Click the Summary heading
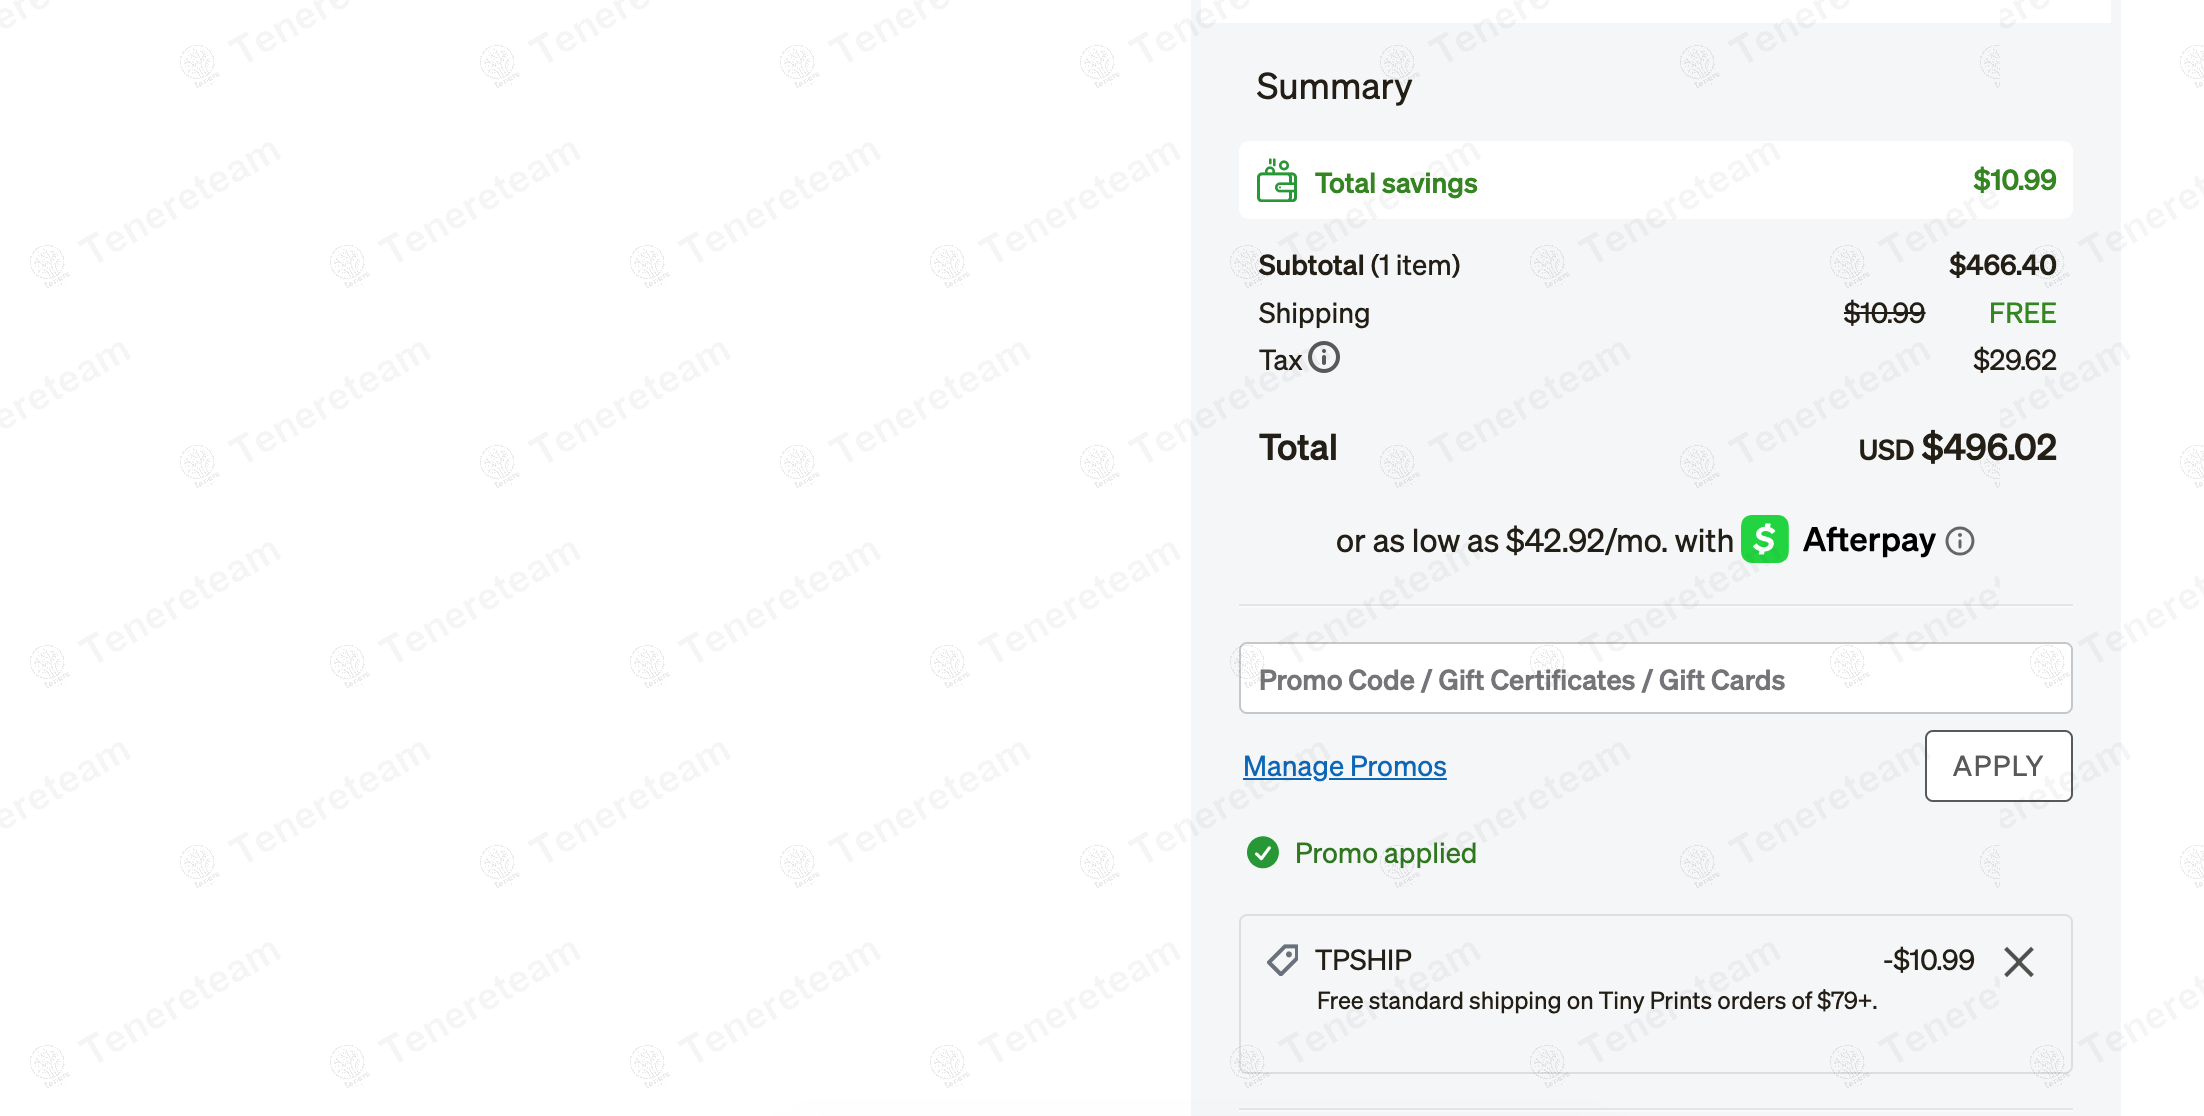This screenshot has height=1116, width=2204. 1334,87
